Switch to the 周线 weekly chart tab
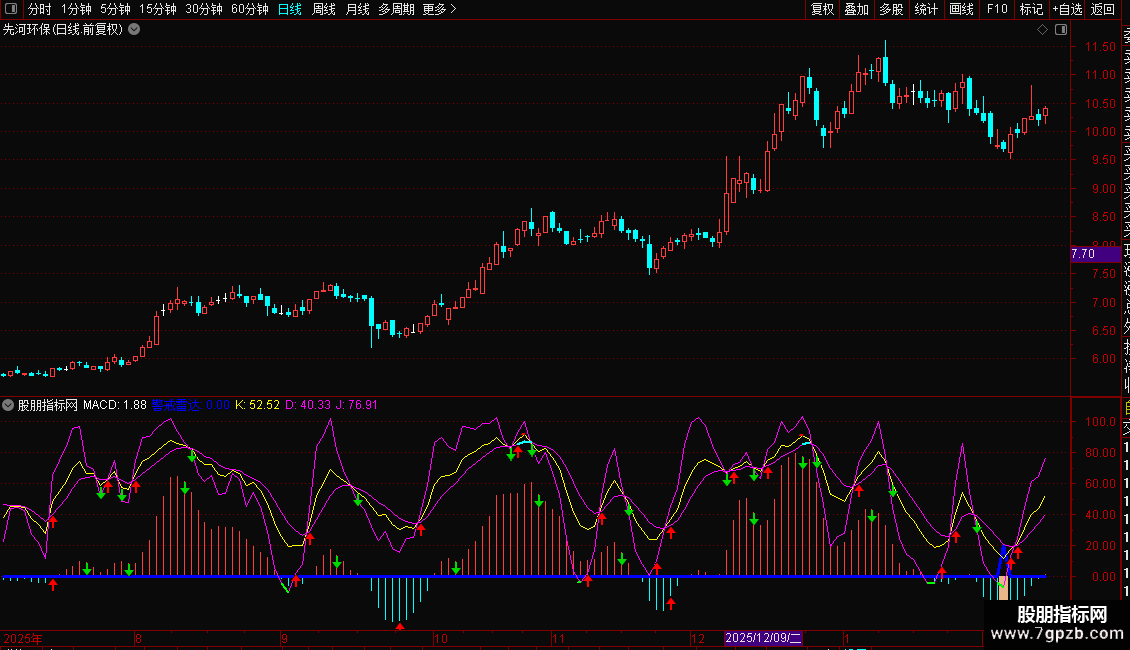 (x=324, y=9)
